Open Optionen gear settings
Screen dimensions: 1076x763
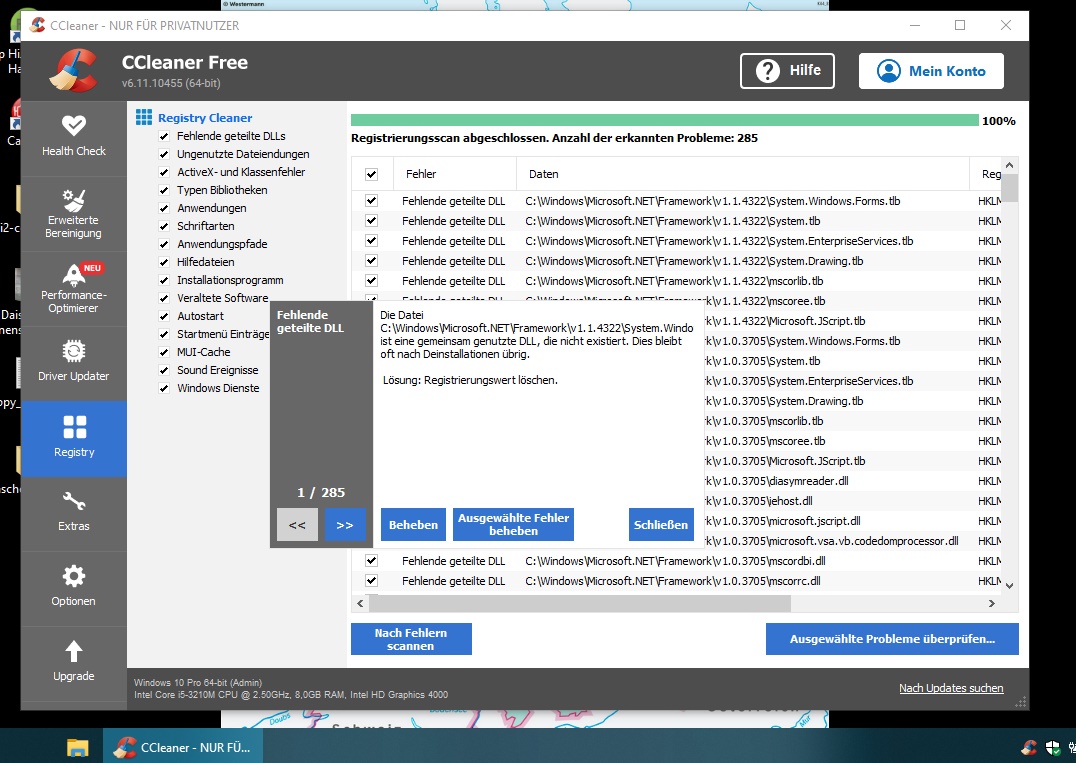pyautogui.click(x=73, y=588)
